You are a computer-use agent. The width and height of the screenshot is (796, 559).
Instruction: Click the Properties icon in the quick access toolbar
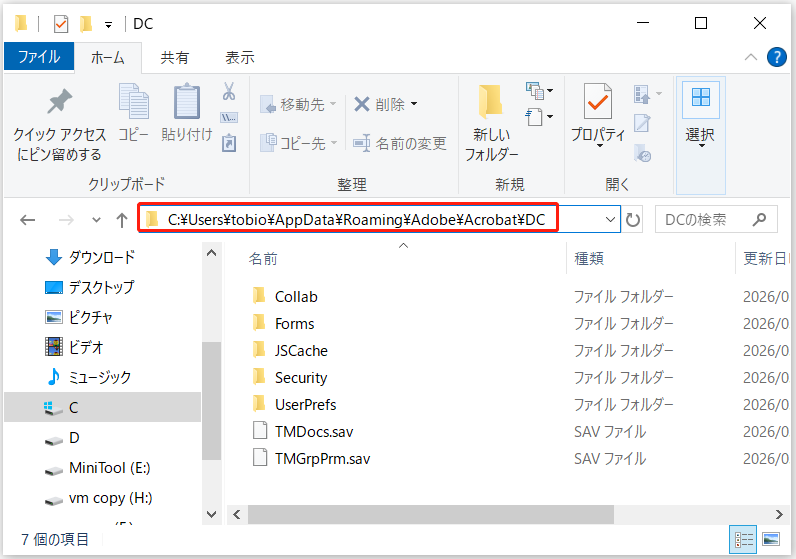pyautogui.click(x=60, y=23)
